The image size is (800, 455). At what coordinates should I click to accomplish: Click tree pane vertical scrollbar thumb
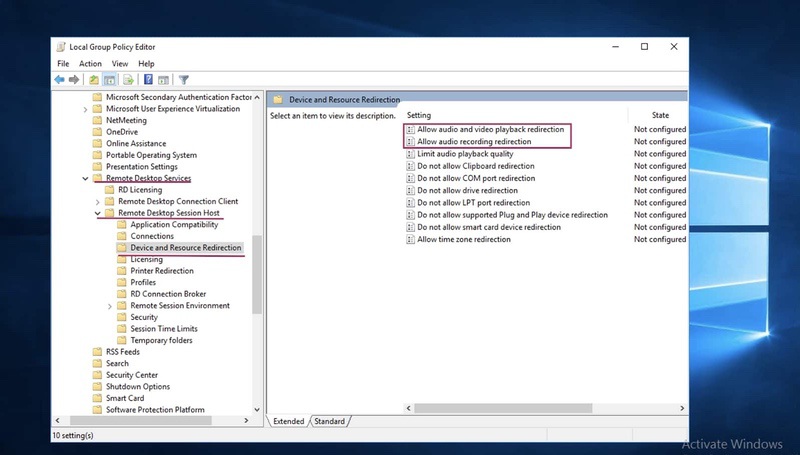257,274
